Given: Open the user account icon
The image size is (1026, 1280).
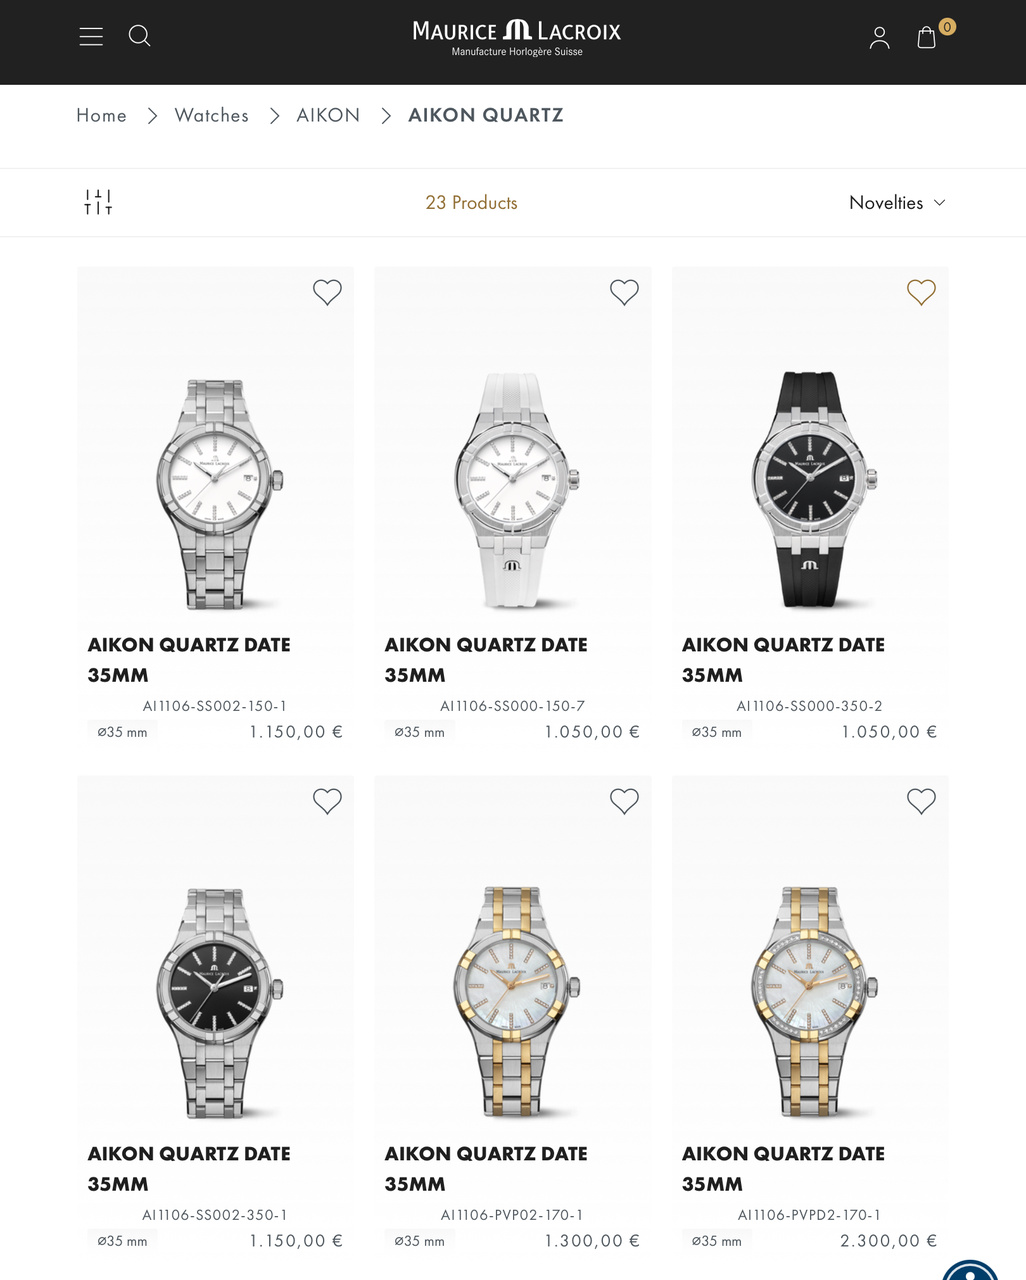Looking at the screenshot, I should point(879,38).
